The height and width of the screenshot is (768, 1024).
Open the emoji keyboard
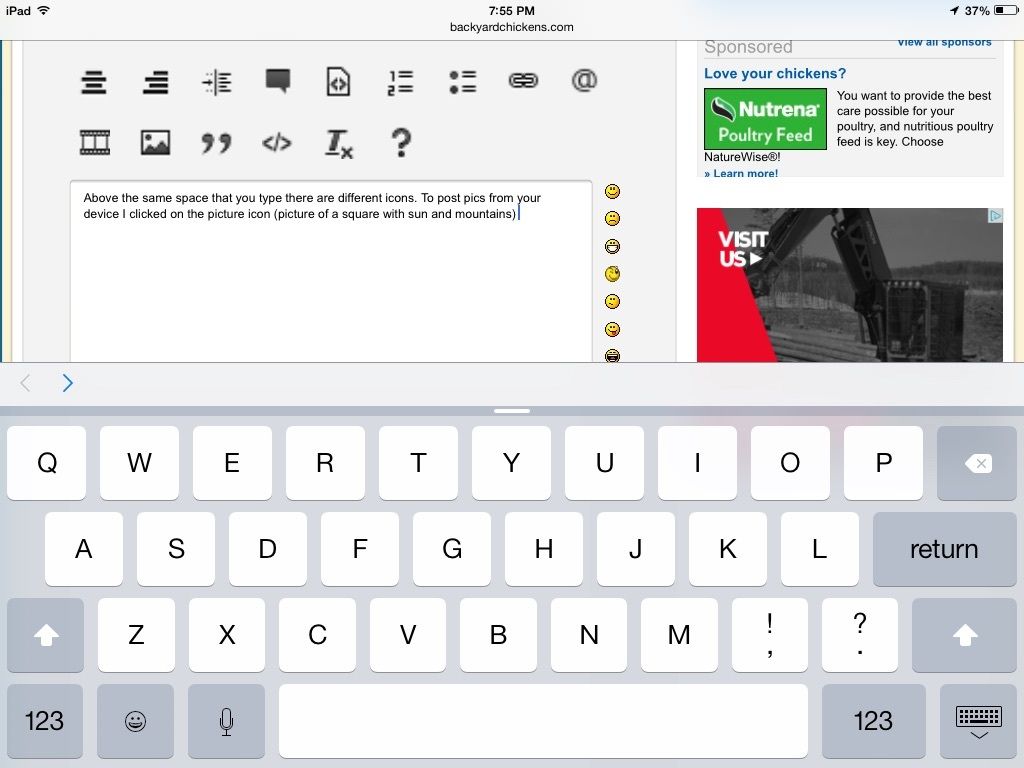click(135, 721)
